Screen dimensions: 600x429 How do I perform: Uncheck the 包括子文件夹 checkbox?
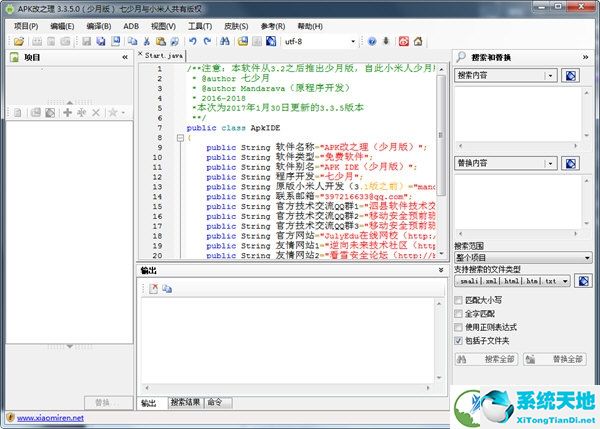pos(458,340)
